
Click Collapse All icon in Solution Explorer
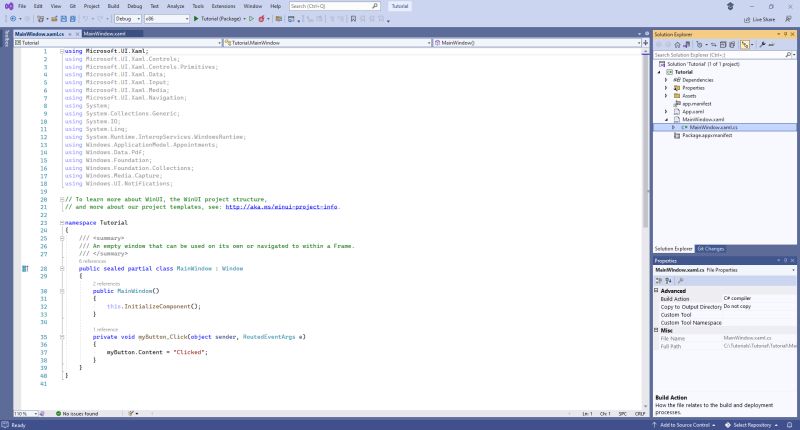point(723,45)
